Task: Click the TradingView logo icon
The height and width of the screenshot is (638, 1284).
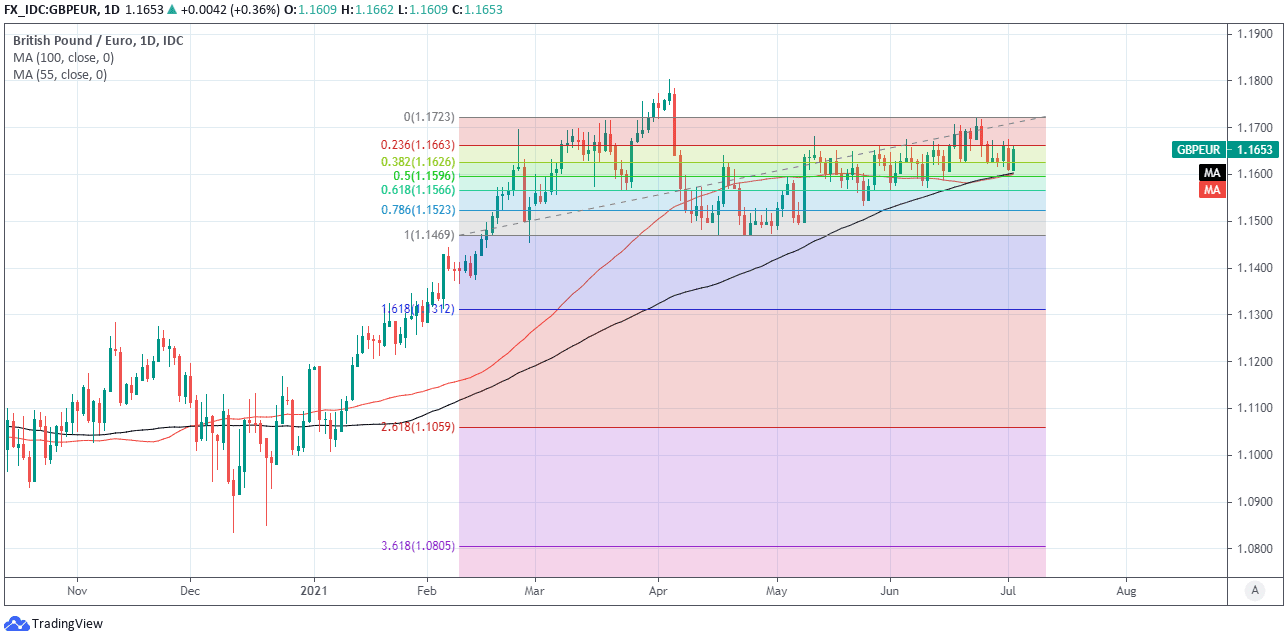Action: [19, 624]
